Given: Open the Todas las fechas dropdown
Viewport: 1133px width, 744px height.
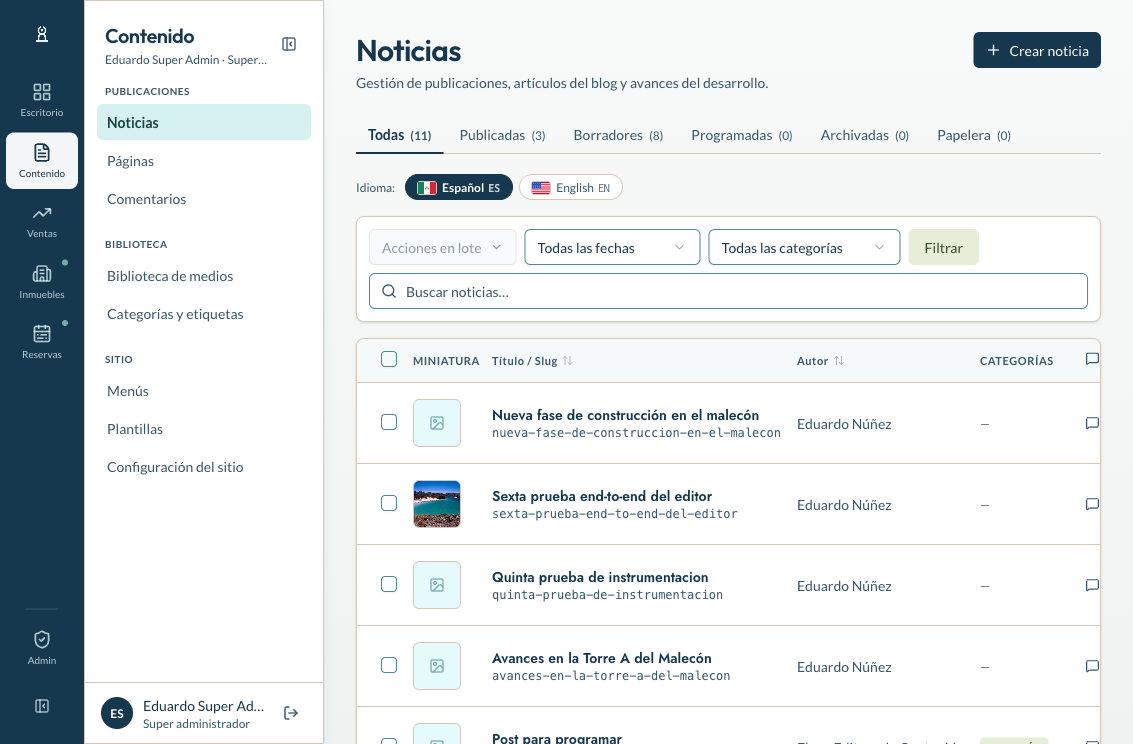Looking at the screenshot, I should point(612,247).
